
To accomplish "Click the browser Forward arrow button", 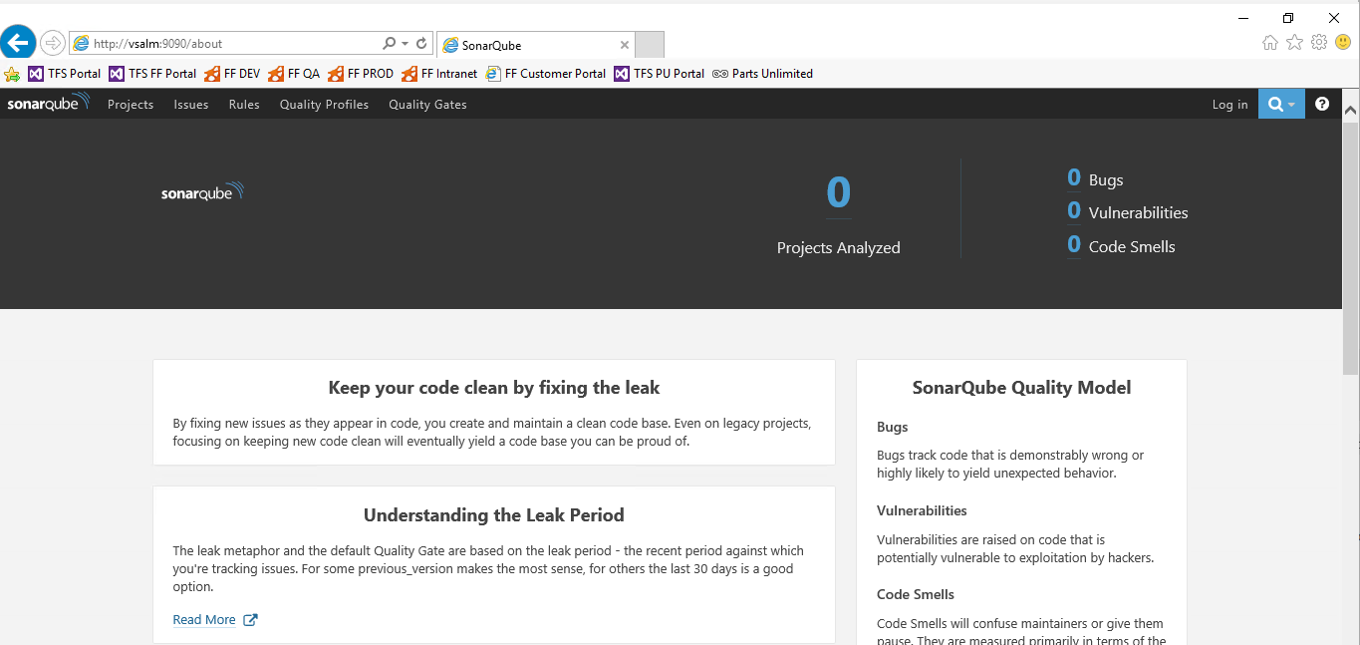I will click(53, 43).
